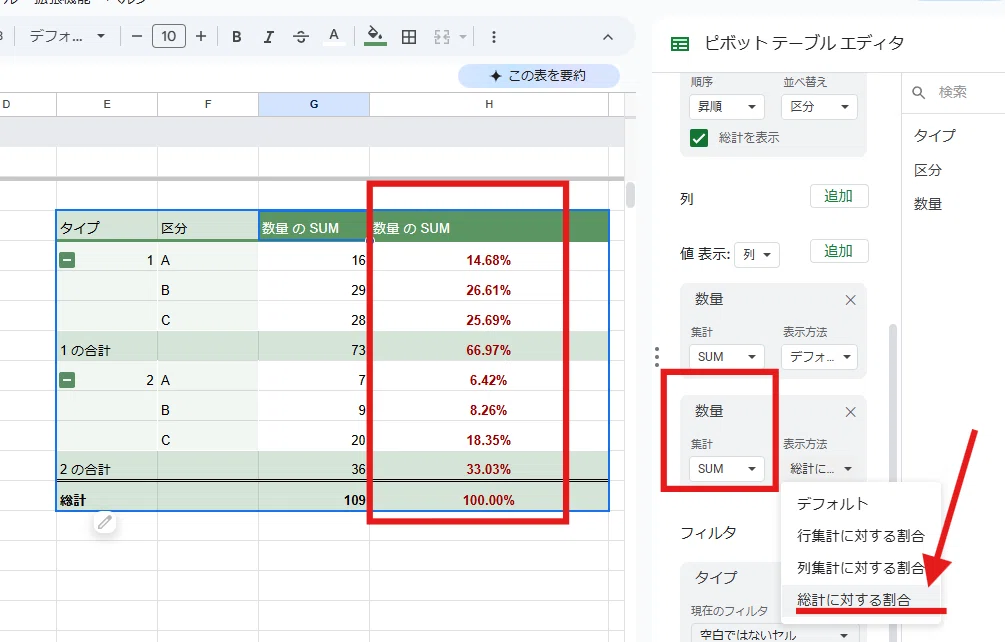Open the 値 表示 dropdown showing 列
The width and height of the screenshot is (1005, 642).
tap(757, 254)
